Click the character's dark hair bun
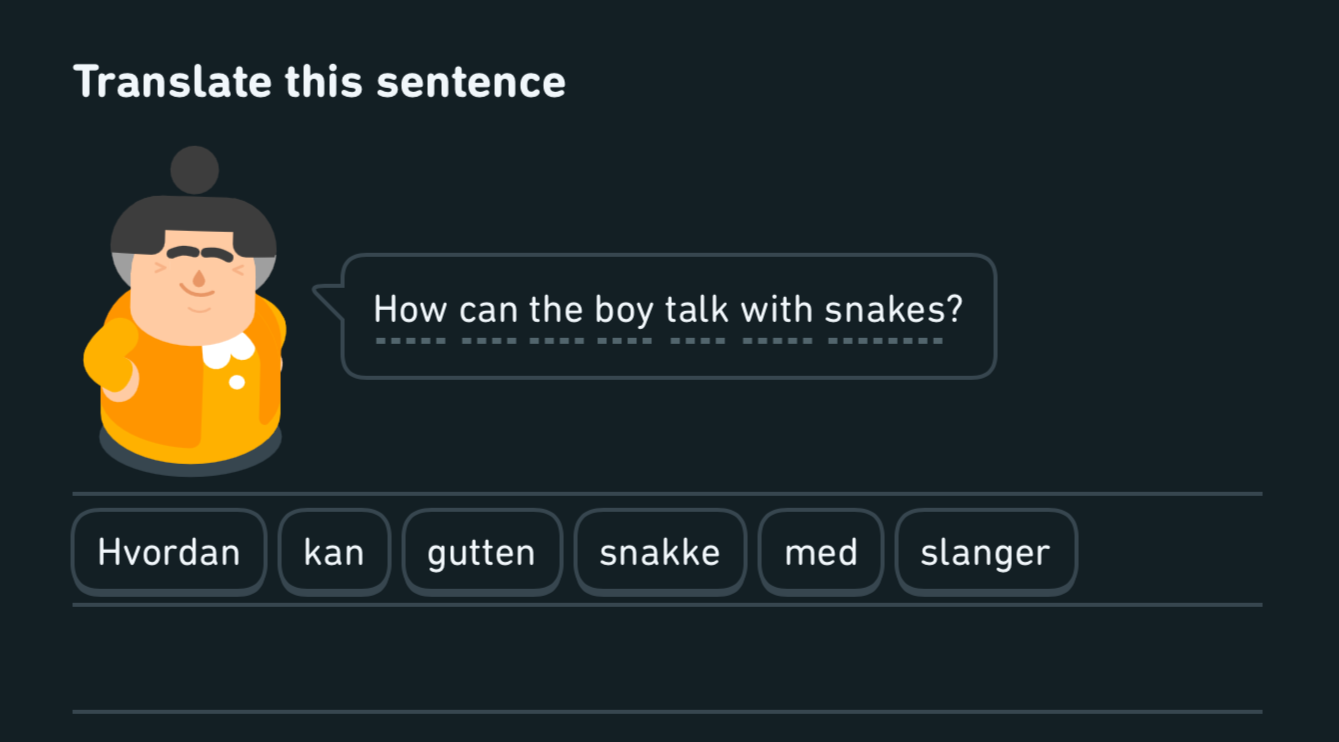This screenshot has width=1339, height=742. tap(194, 170)
